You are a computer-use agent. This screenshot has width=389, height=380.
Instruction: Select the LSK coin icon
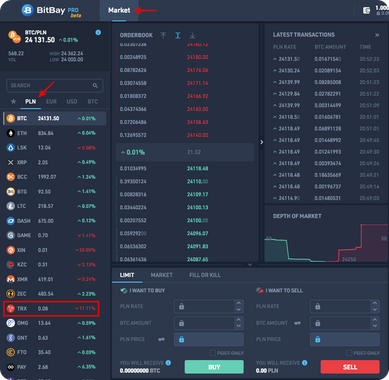pyautogui.click(x=11, y=148)
